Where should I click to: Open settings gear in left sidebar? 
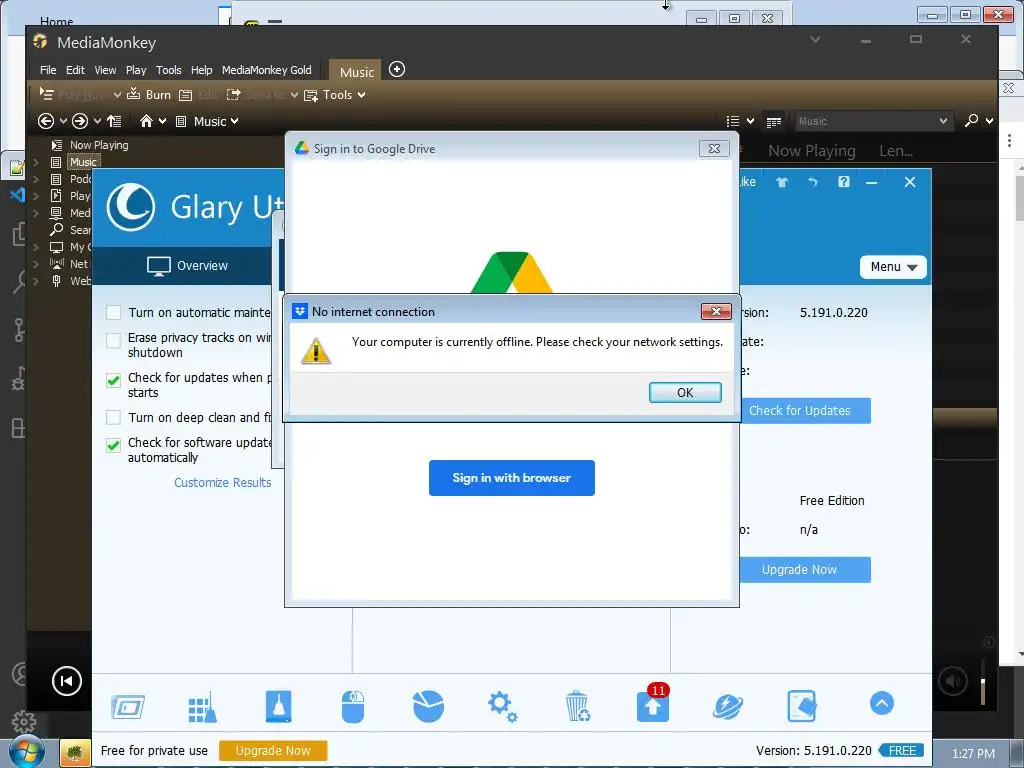24,722
